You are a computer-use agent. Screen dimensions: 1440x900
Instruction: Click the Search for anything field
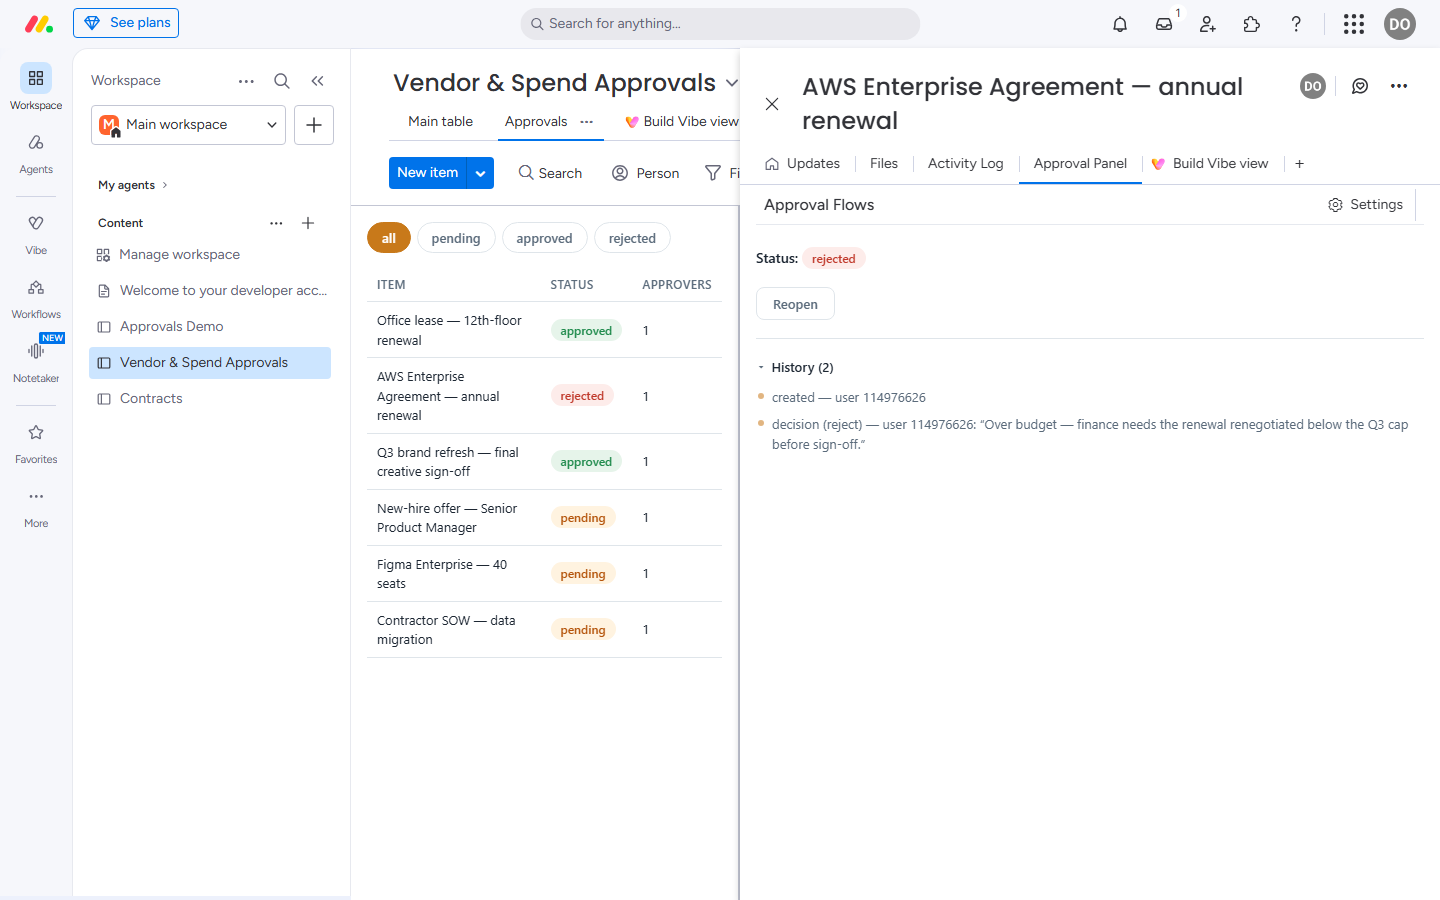(720, 24)
